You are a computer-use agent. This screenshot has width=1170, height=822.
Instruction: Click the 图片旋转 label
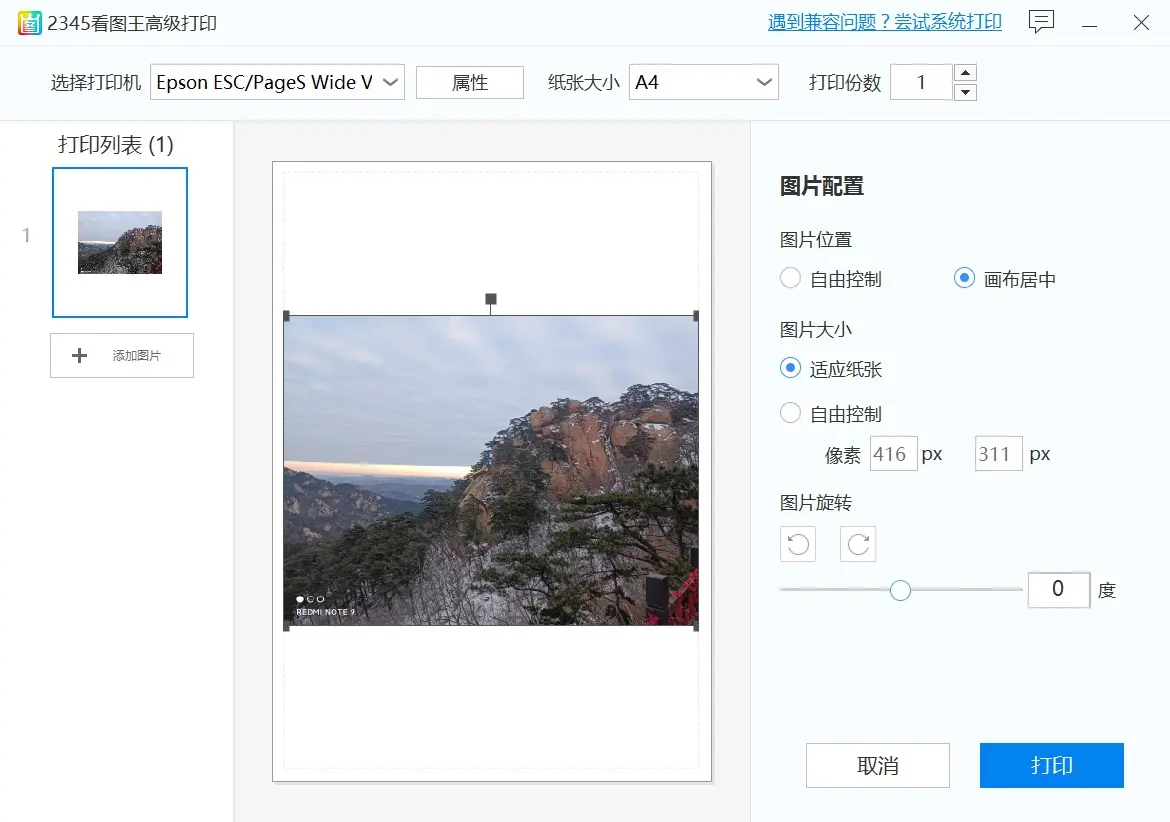pos(816,503)
